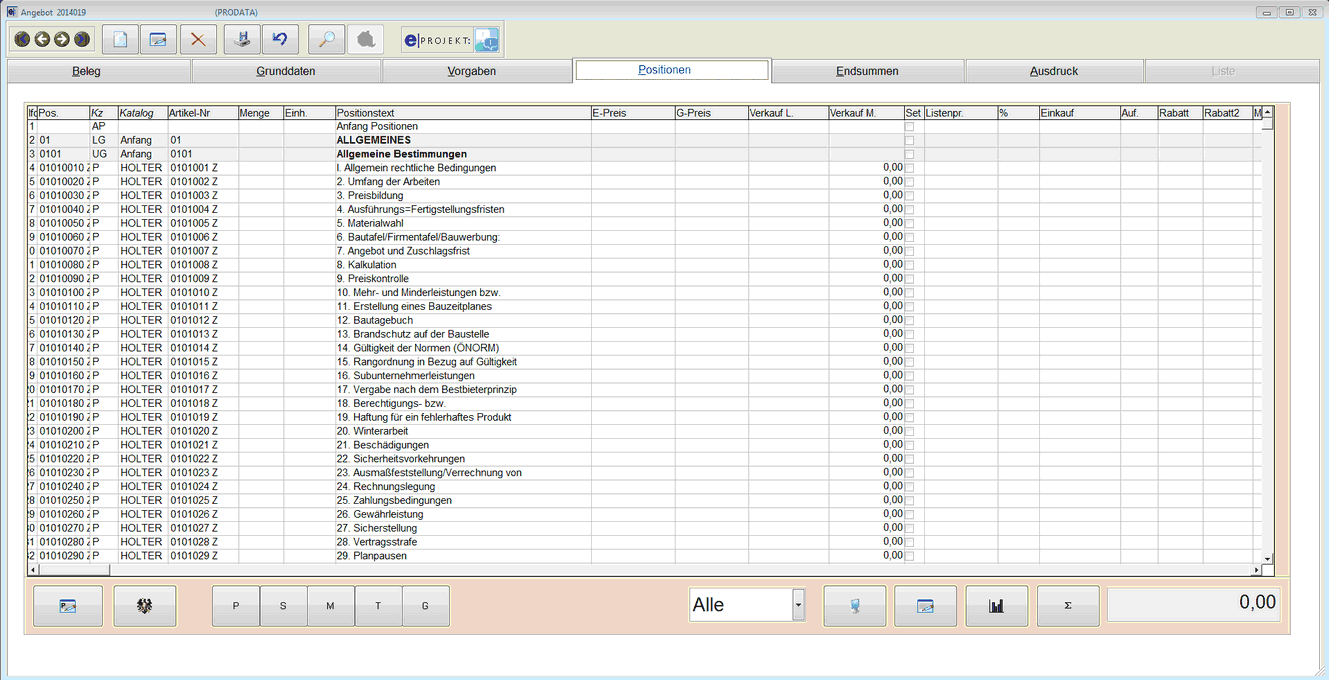
Task: Select row '13. Brandschutz auf der Baustelle'
Action: coord(644,334)
